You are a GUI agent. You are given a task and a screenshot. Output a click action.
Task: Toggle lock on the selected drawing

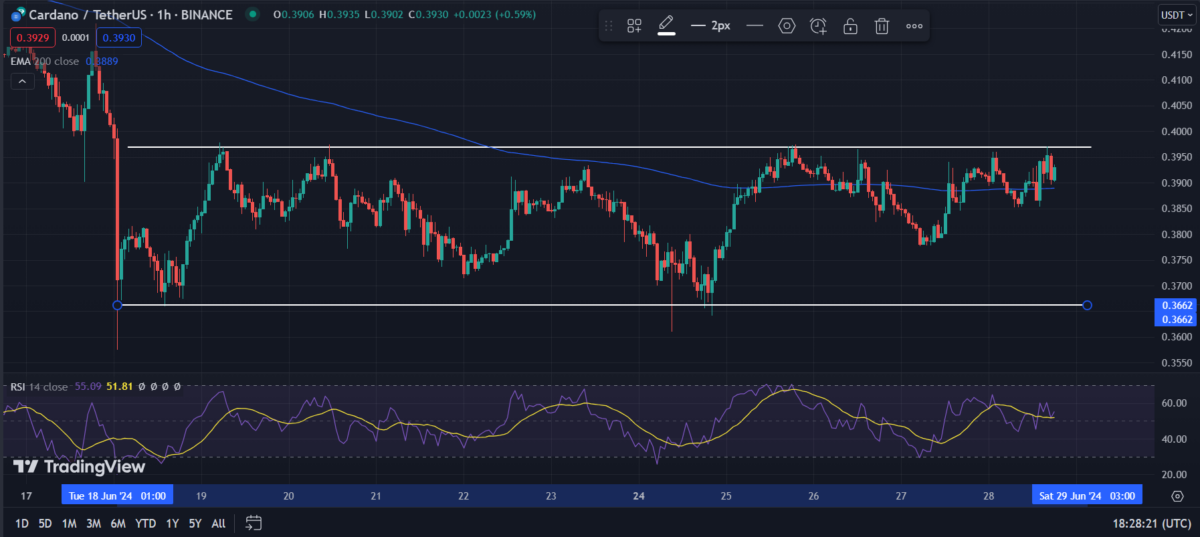click(850, 26)
